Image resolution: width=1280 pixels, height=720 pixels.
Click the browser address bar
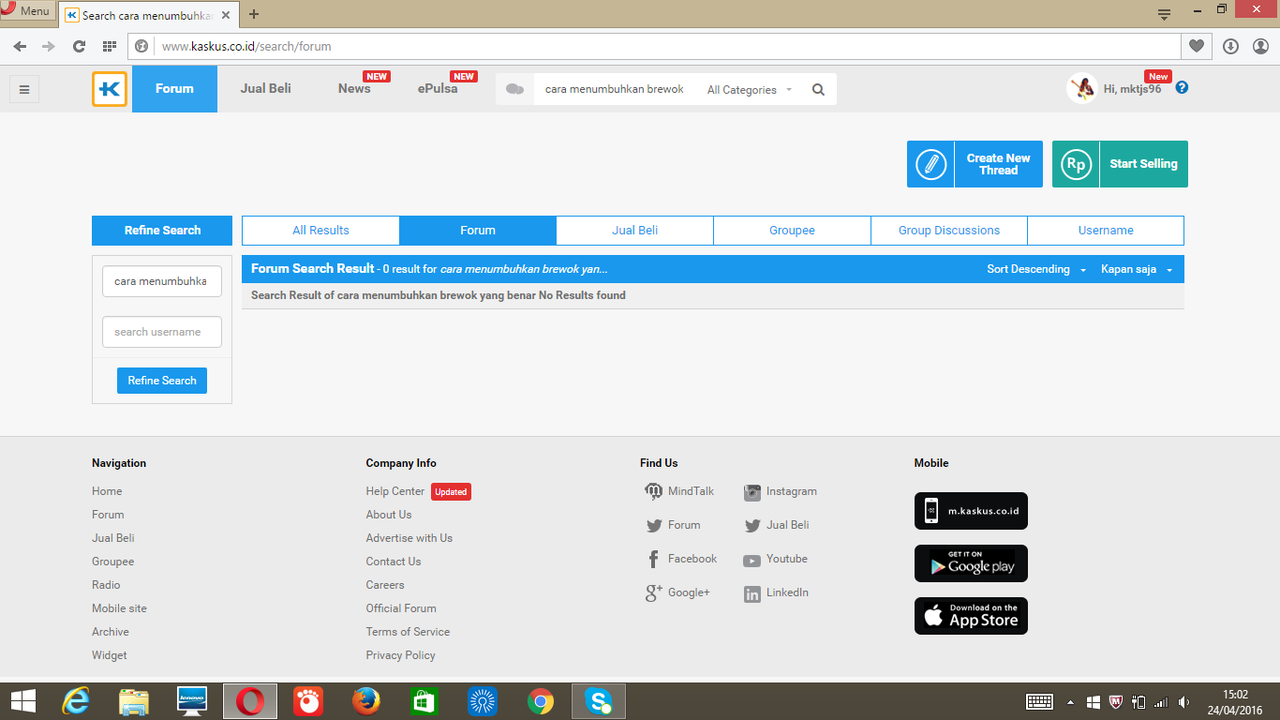(655, 46)
